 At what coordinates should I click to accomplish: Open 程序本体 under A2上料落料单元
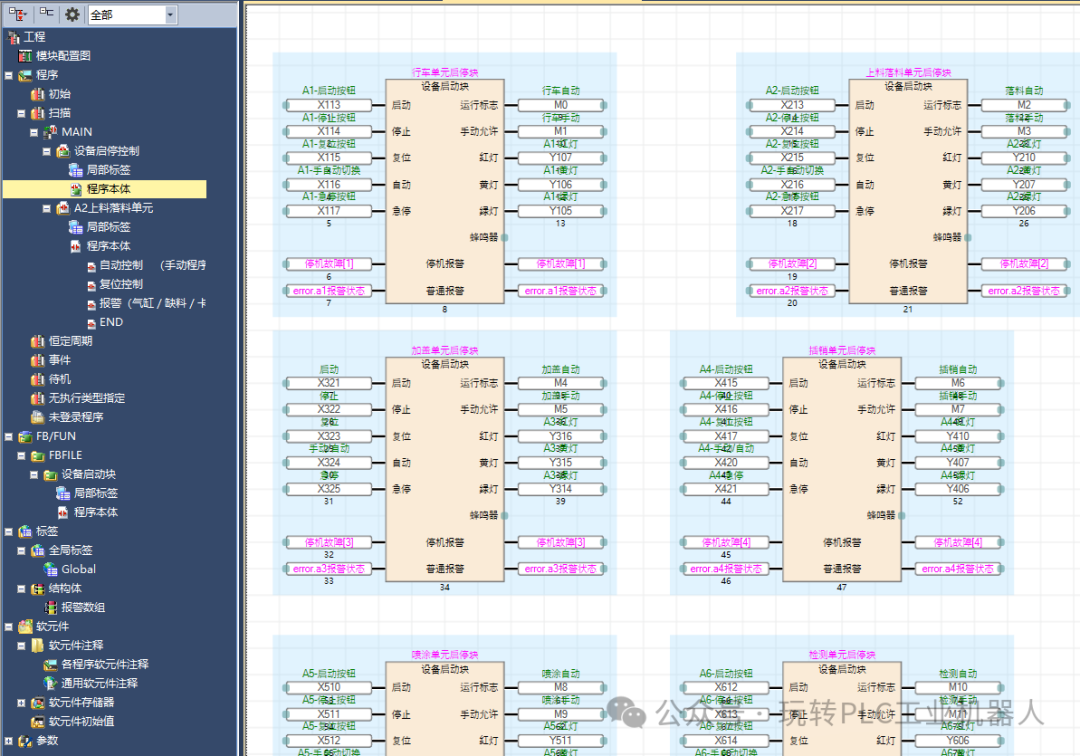[x=108, y=246]
